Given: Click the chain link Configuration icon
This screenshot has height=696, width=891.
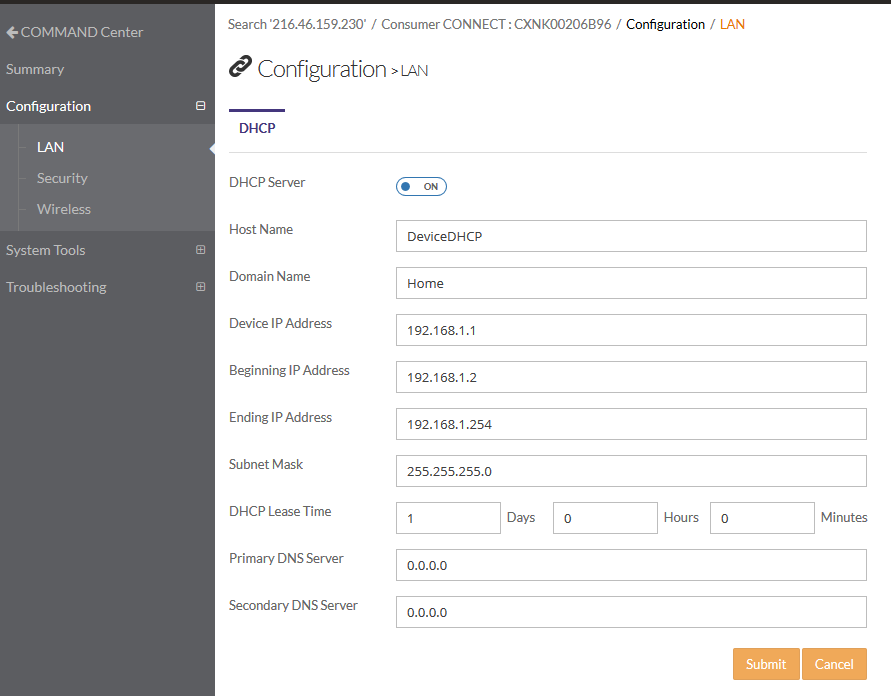Looking at the screenshot, I should point(240,67).
